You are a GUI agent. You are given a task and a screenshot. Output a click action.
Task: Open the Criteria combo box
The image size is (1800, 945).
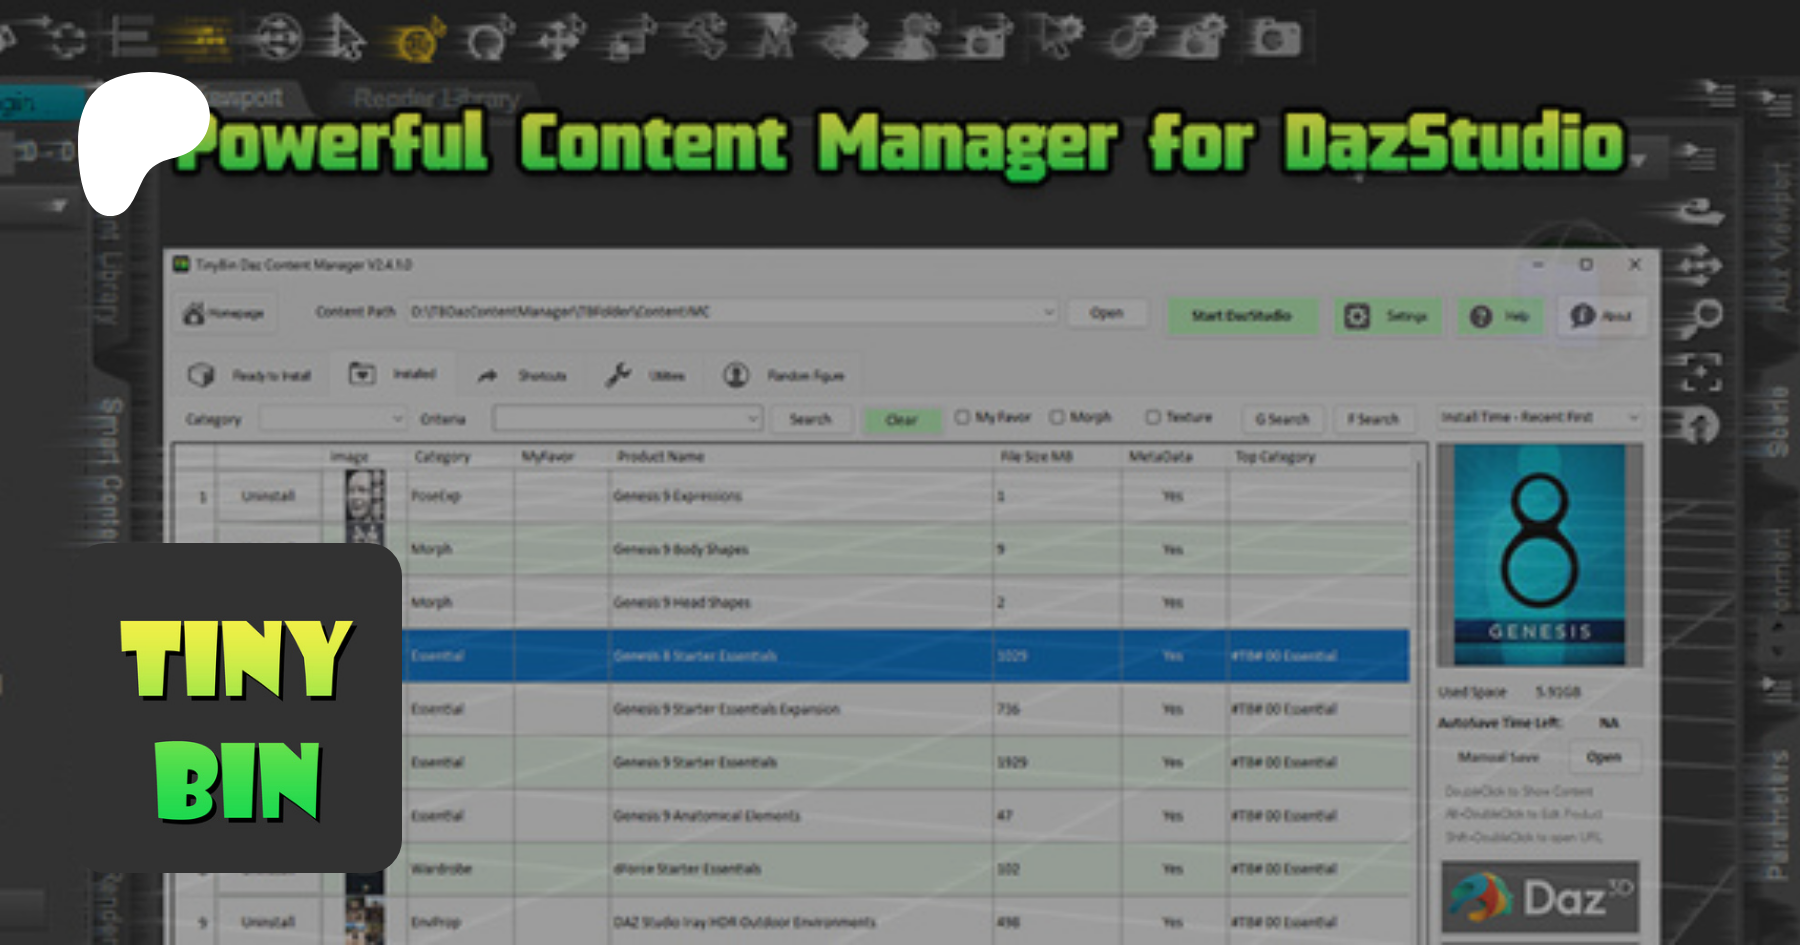(627, 418)
